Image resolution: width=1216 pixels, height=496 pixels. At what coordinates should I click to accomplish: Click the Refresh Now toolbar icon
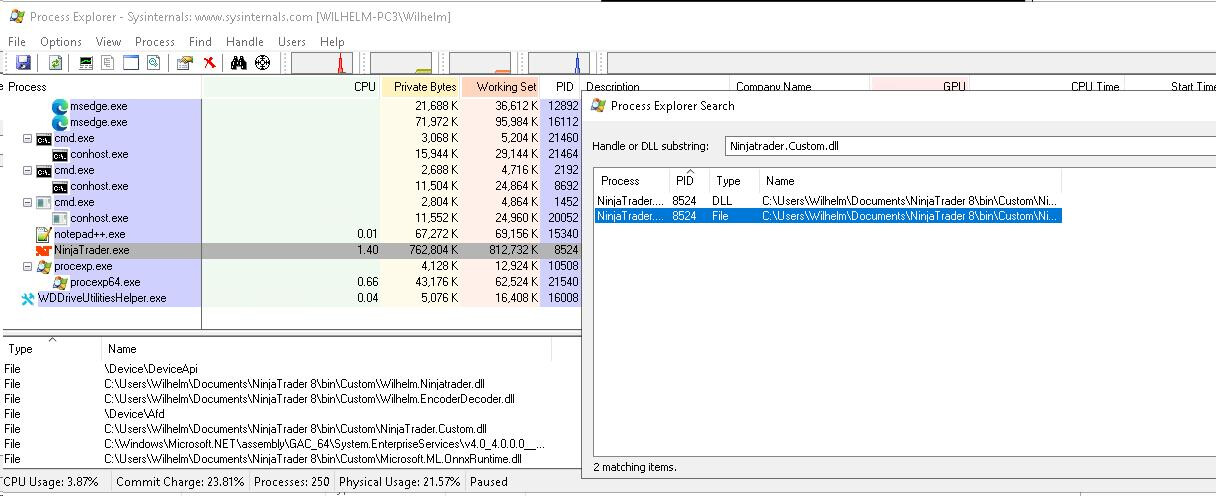pyautogui.click(x=55, y=63)
